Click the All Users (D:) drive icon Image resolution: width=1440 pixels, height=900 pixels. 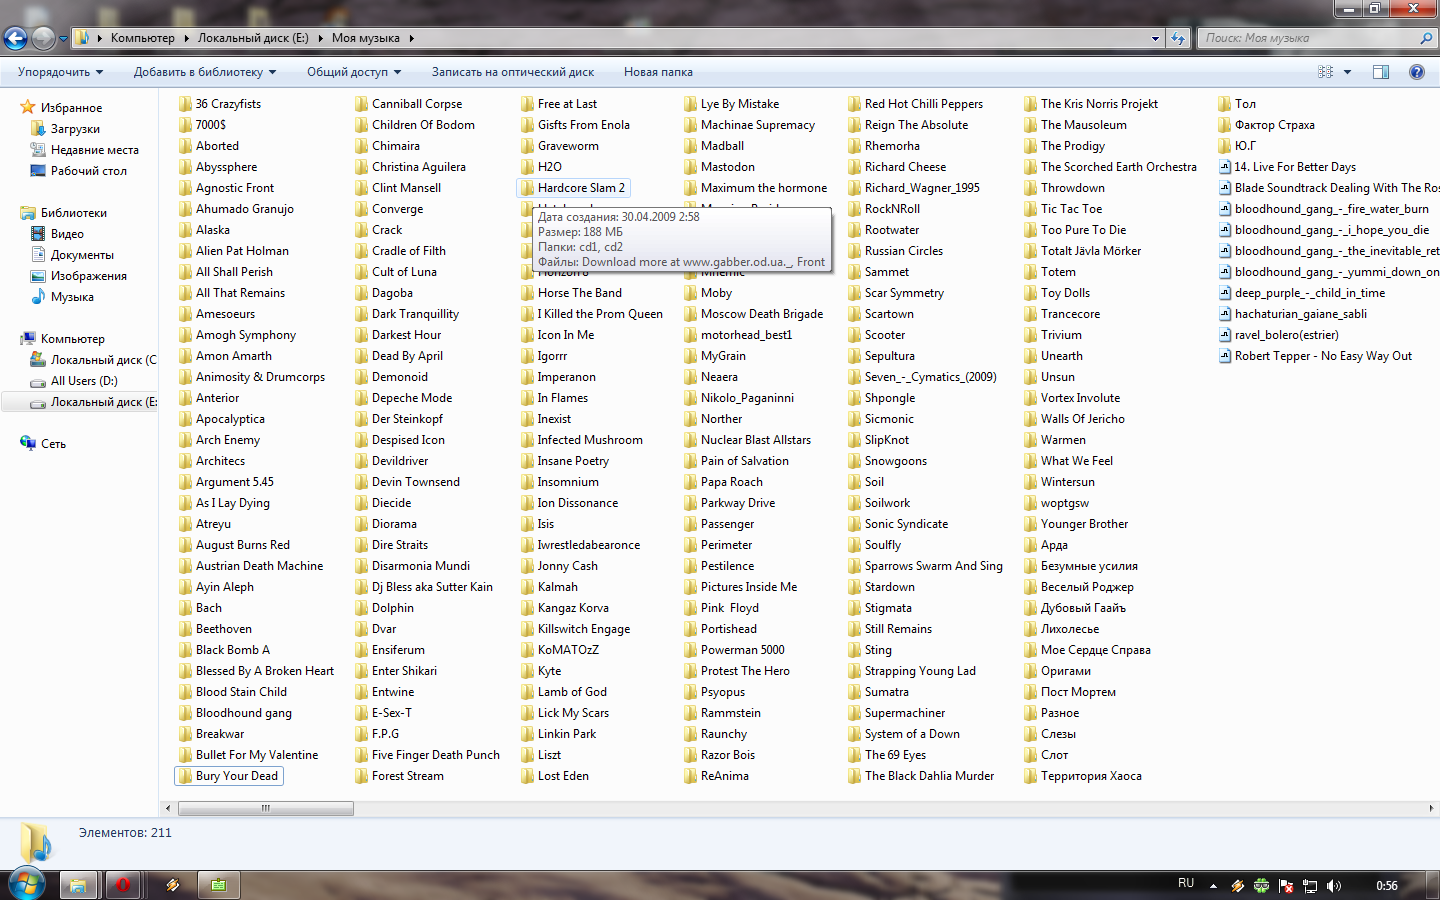coord(38,381)
